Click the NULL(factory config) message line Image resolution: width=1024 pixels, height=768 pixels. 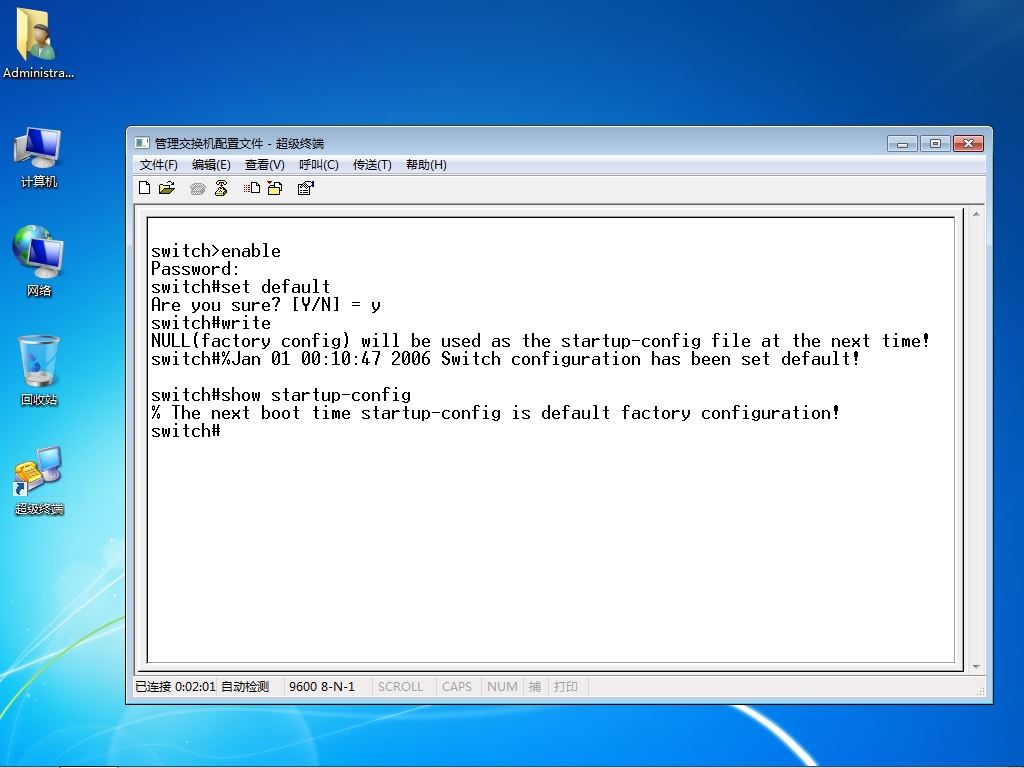coord(540,341)
